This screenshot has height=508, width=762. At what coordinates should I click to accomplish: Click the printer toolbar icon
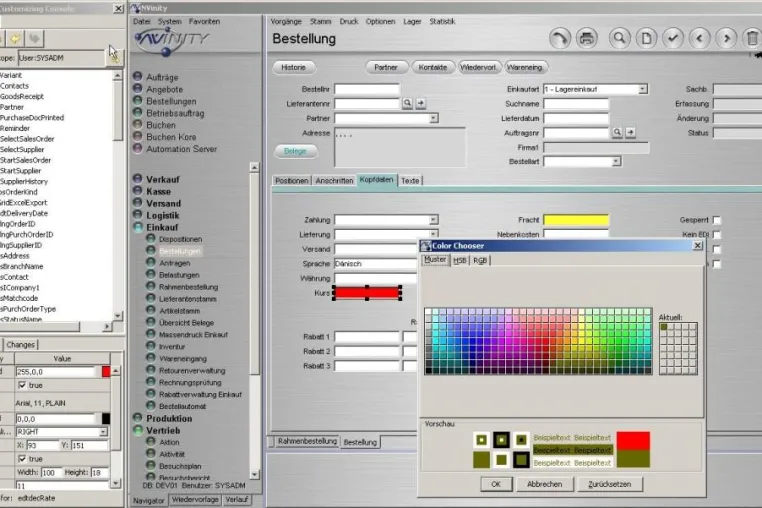[587, 38]
